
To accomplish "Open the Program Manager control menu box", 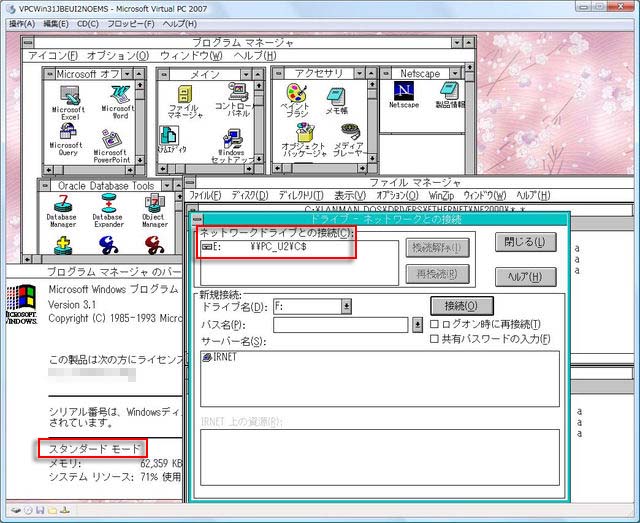I will (28, 42).
